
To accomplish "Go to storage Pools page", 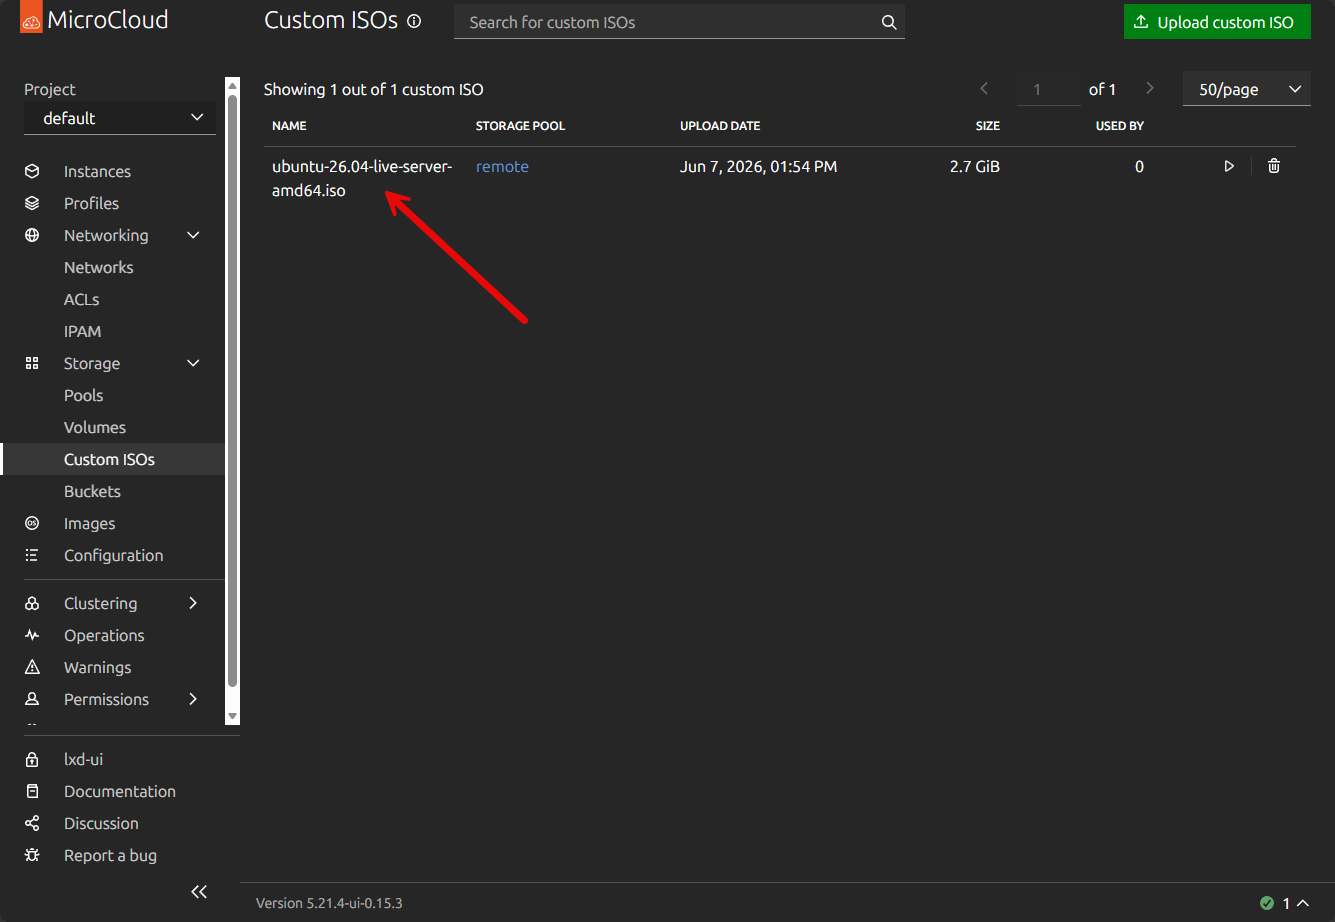I will point(83,395).
